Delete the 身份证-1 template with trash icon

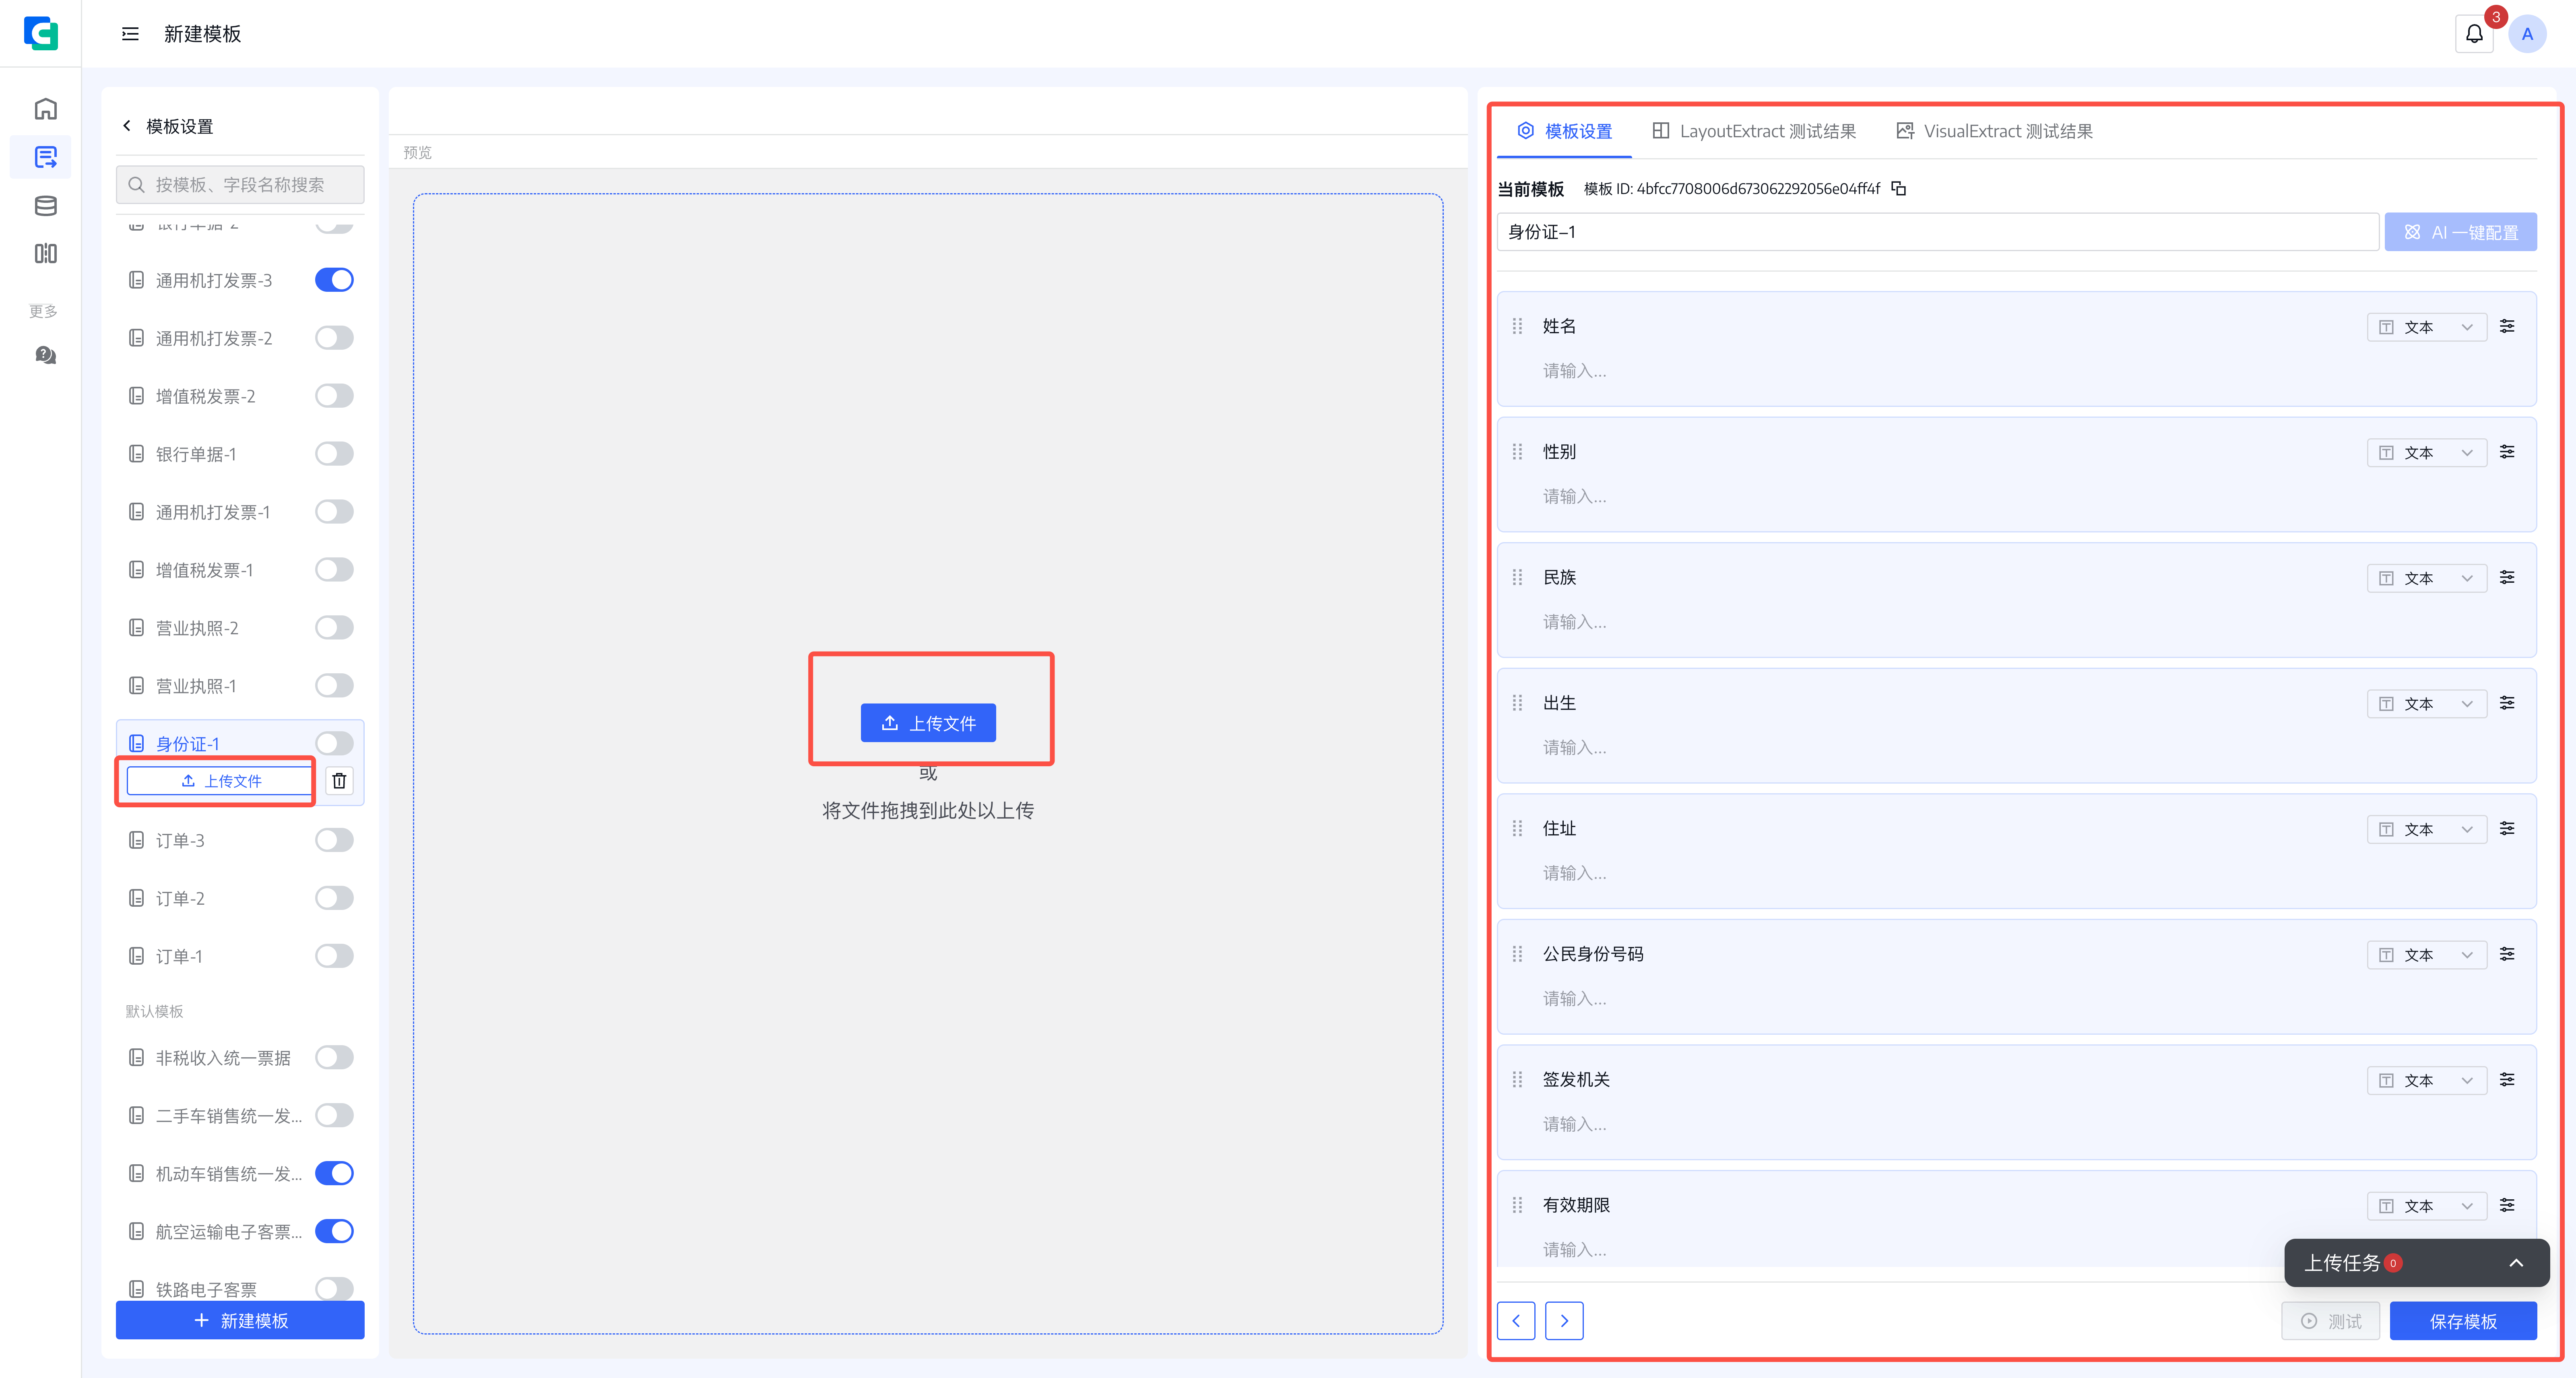pyautogui.click(x=339, y=781)
